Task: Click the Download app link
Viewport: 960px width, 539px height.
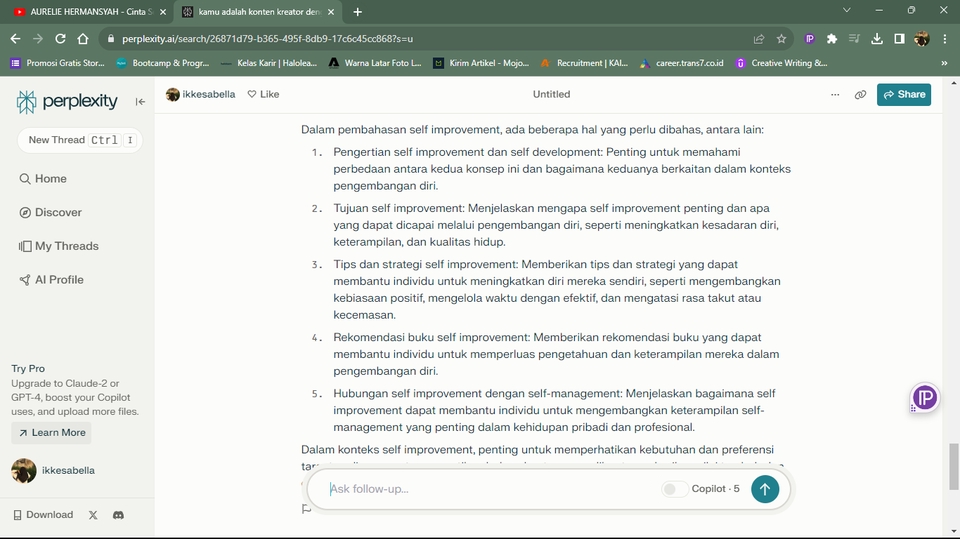Action: [x=43, y=514]
